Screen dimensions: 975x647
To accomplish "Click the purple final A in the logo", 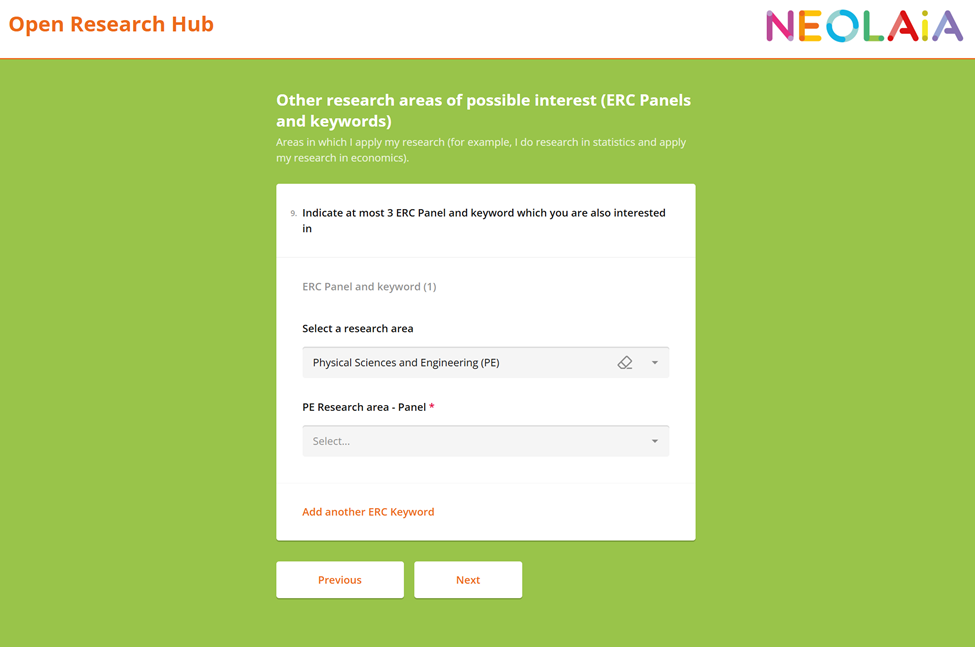I will (x=948, y=27).
